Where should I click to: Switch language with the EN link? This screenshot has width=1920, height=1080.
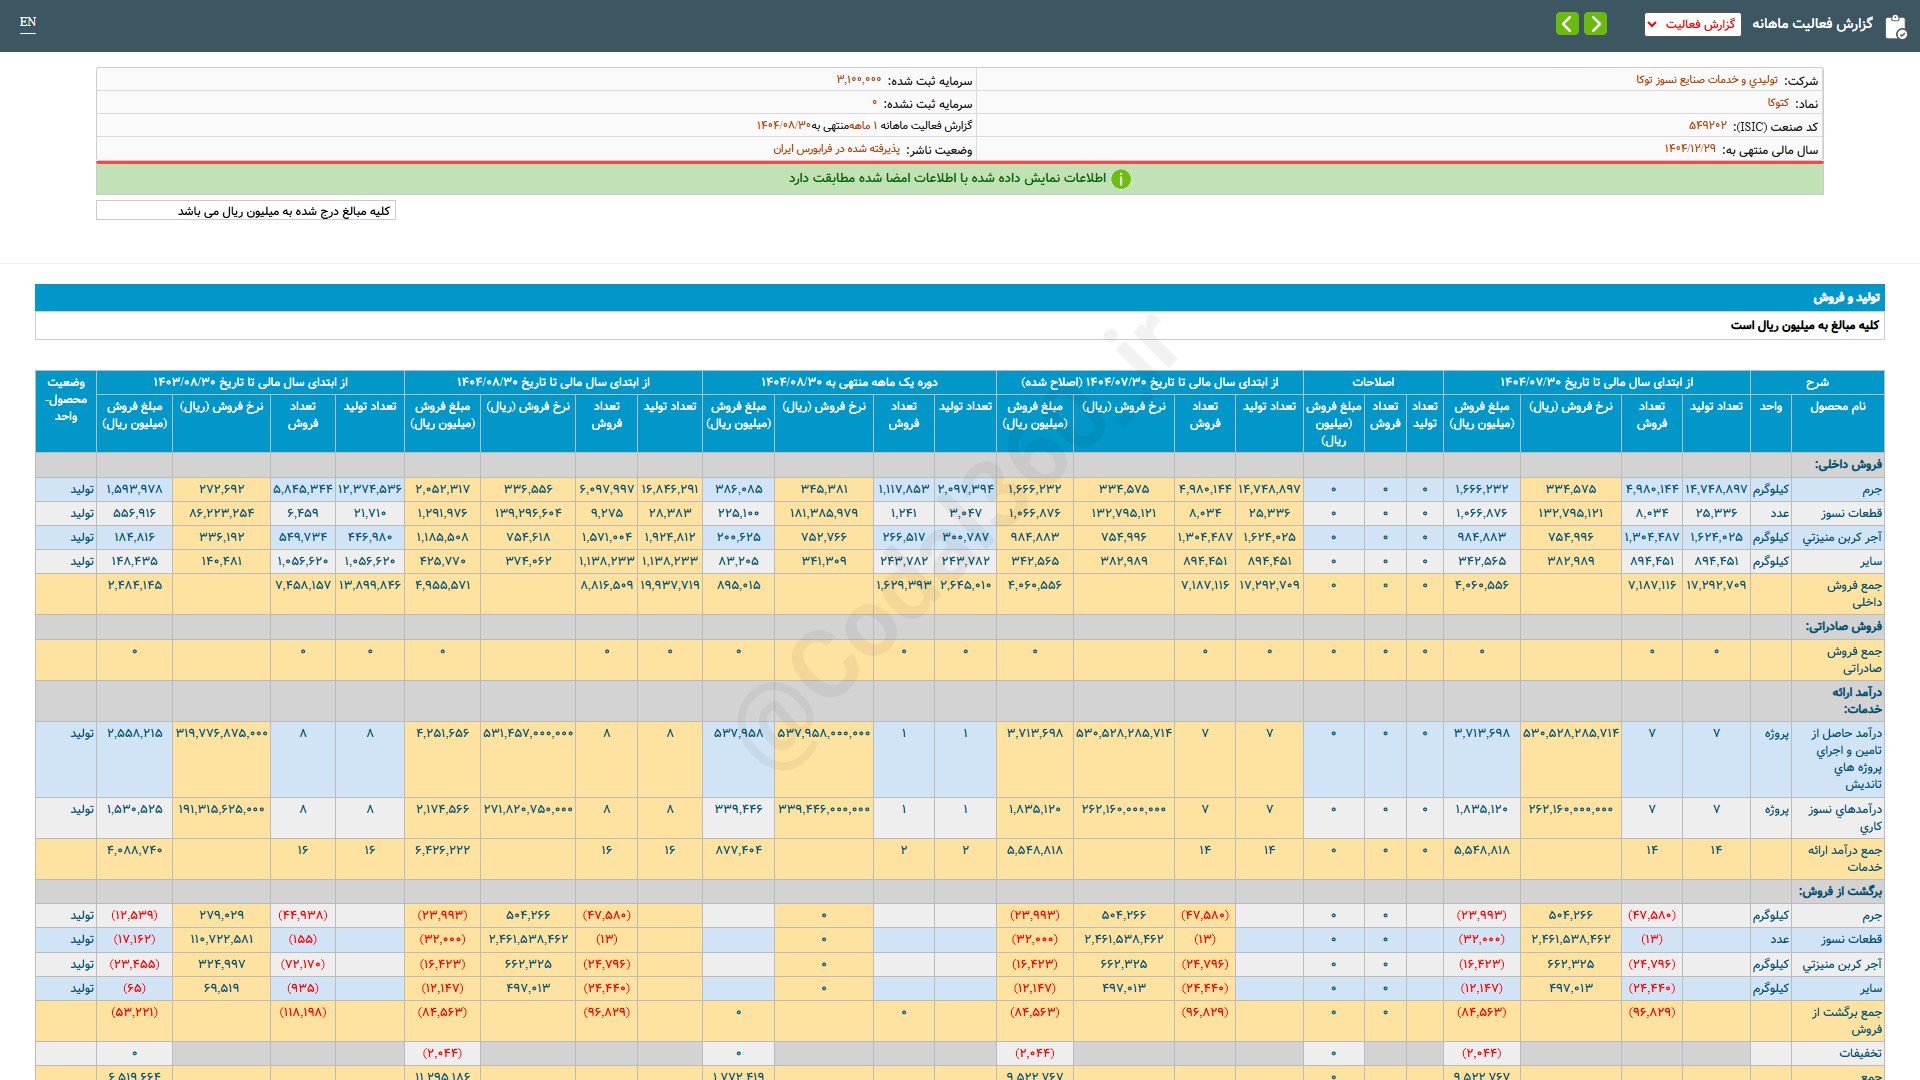tap(28, 22)
